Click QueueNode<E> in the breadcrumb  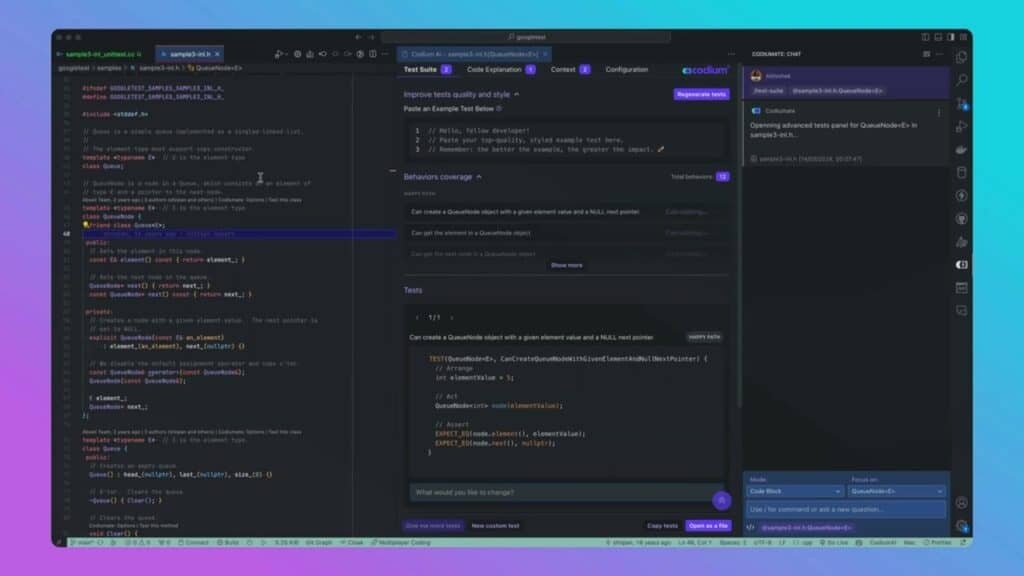(x=218, y=68)
